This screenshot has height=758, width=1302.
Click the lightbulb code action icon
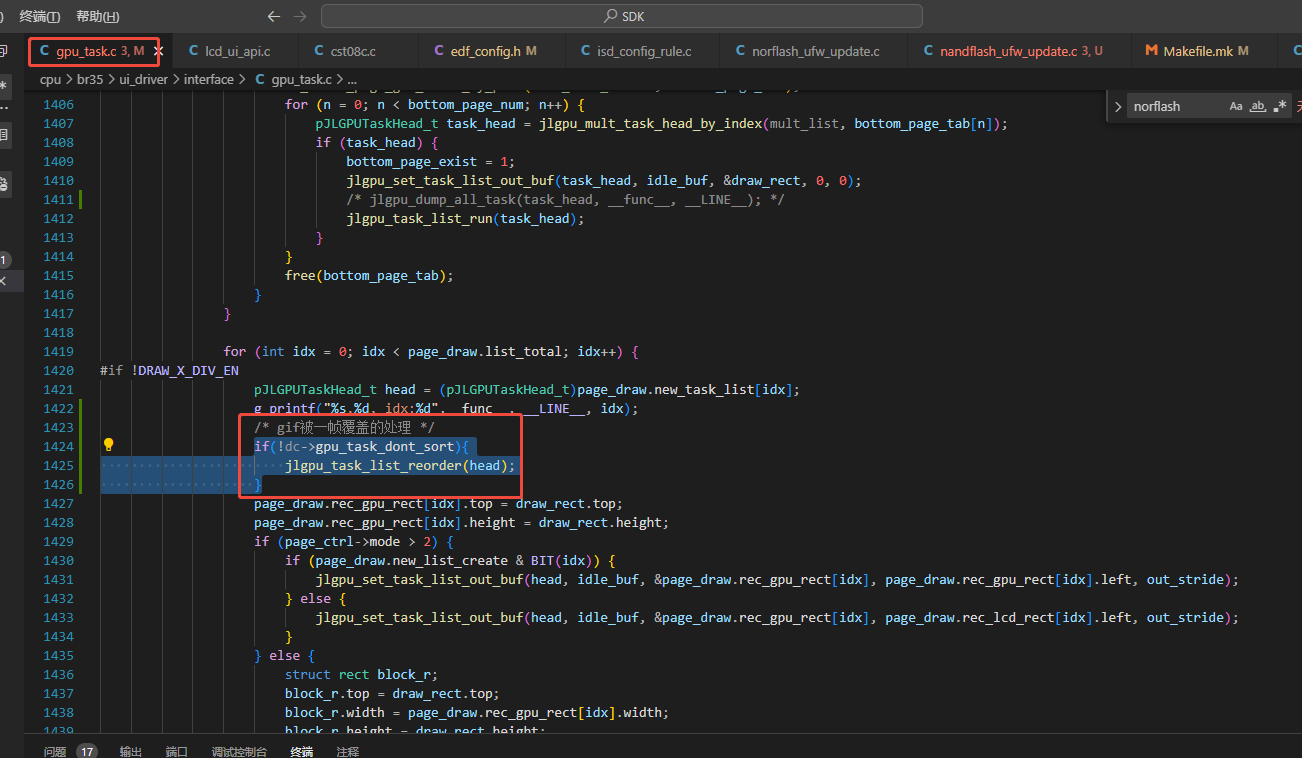[109, 445]
